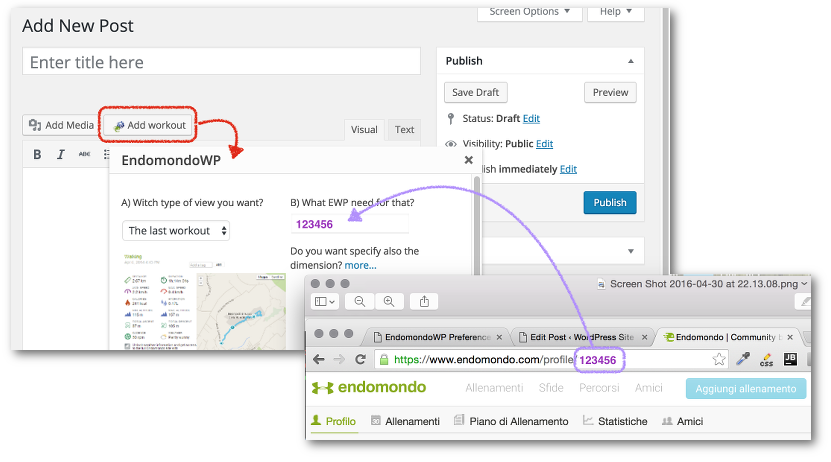Click the Italic formatting icon
This screenshot has height=462, width=831.
[60, 154]
